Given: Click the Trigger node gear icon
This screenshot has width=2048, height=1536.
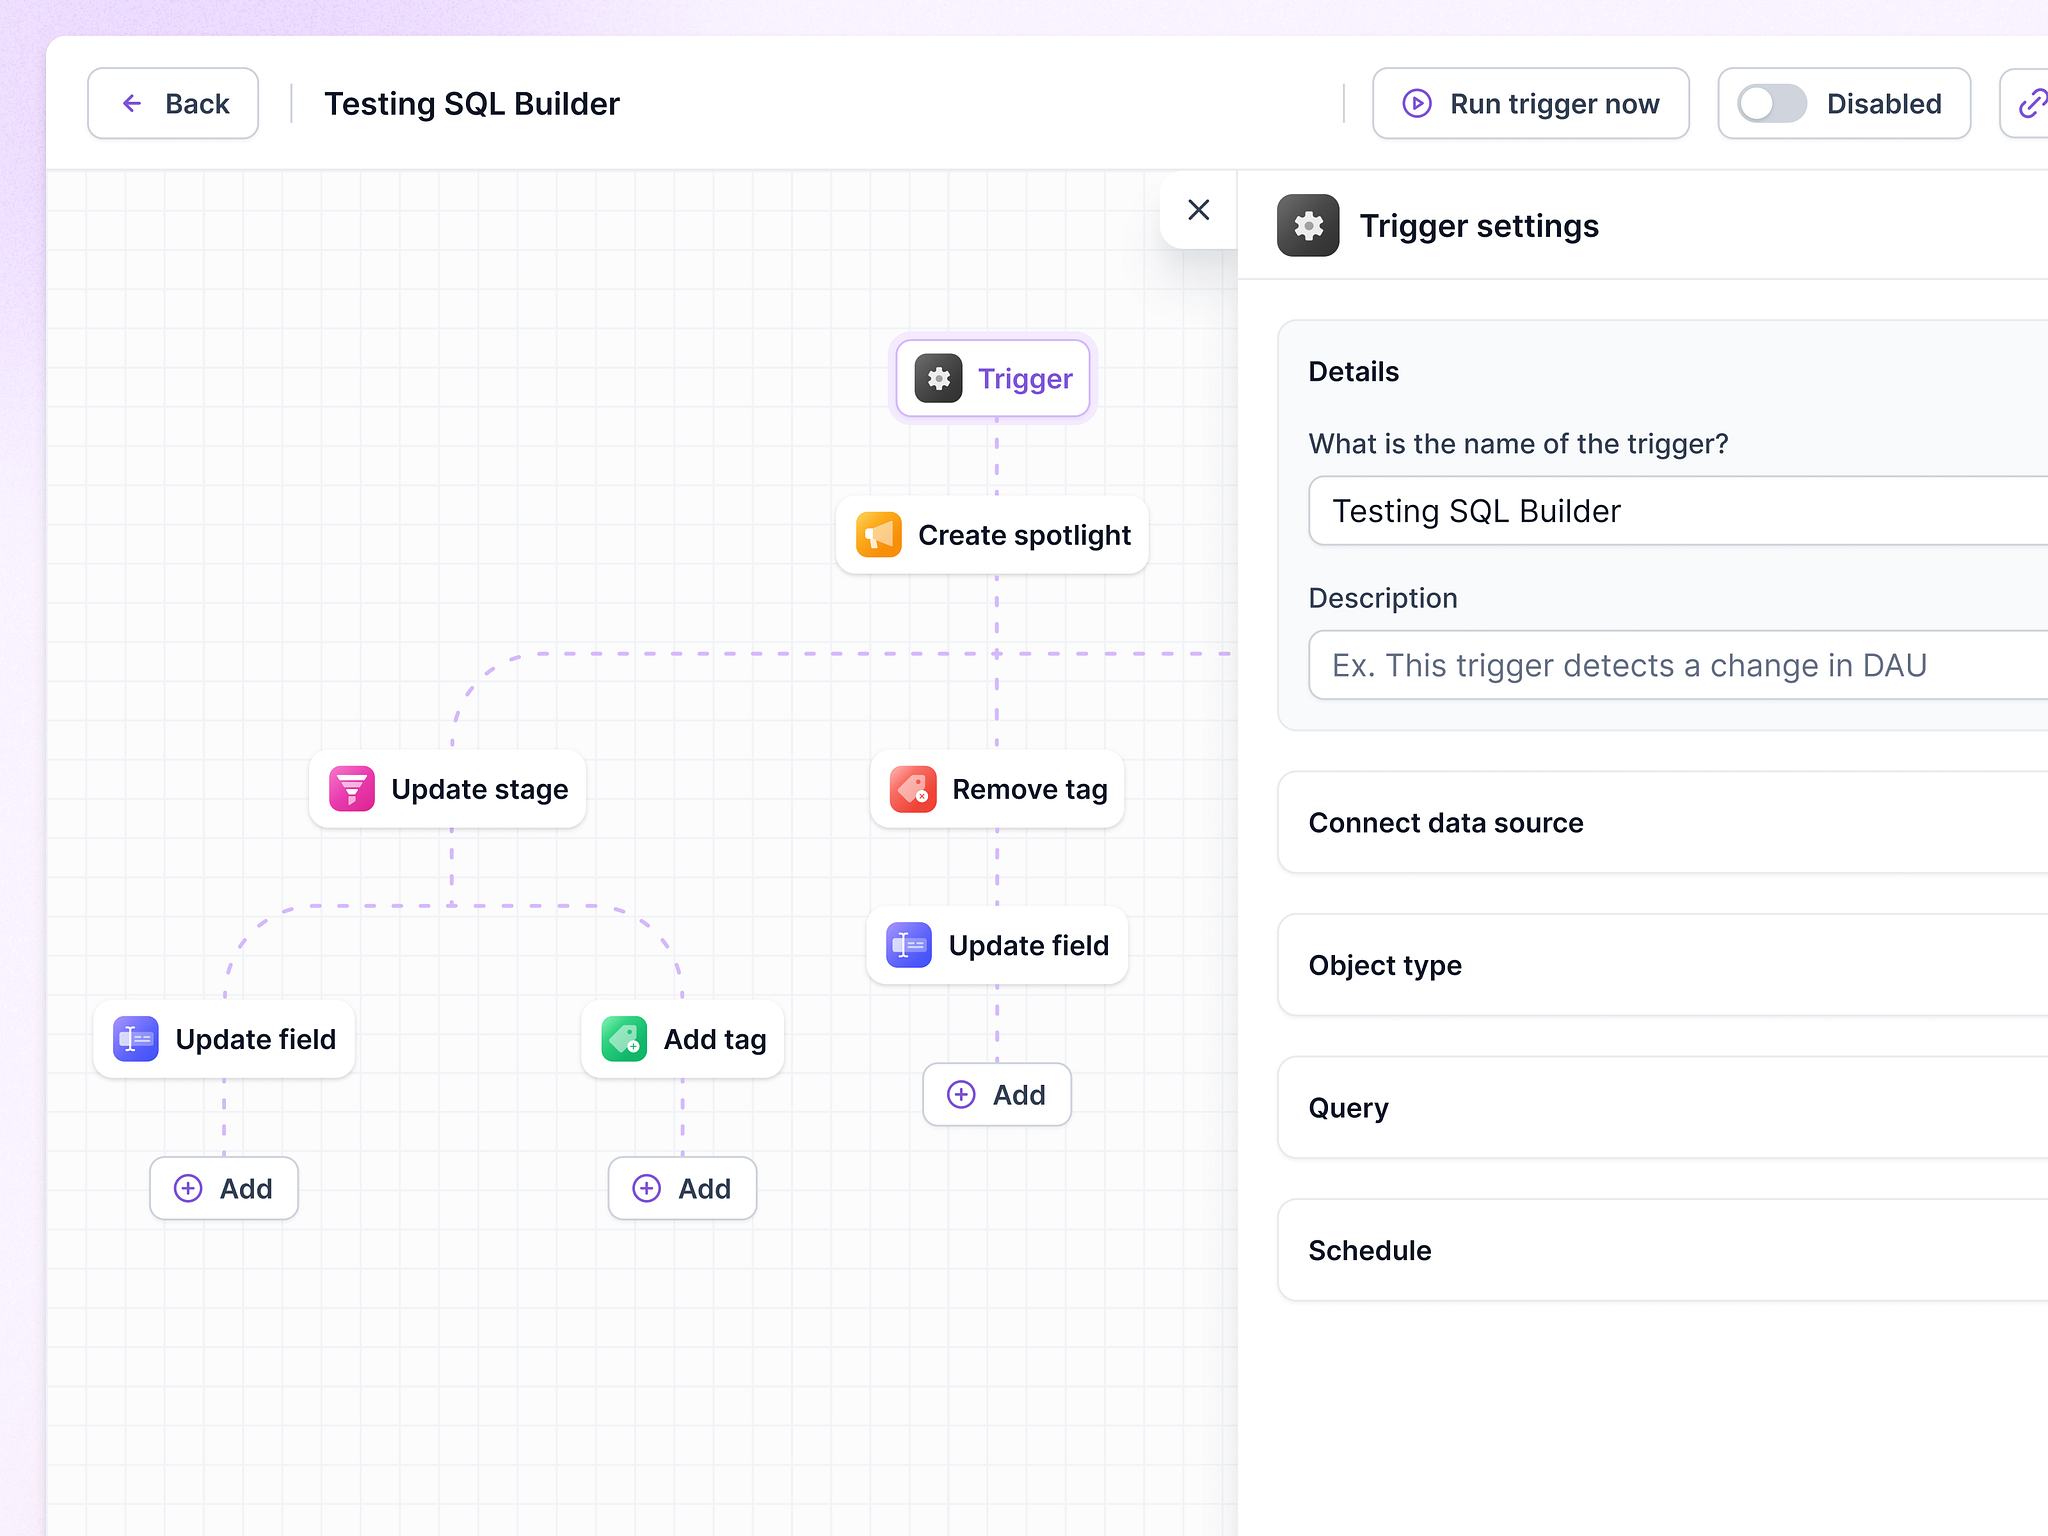Looking at the screenshot, I should [937, 378].
